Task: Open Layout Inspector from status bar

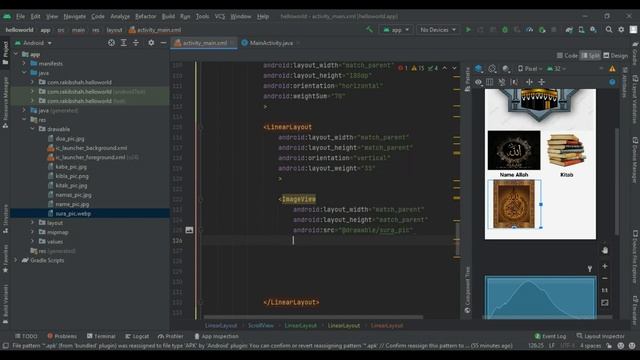Action: click(600, 336)
